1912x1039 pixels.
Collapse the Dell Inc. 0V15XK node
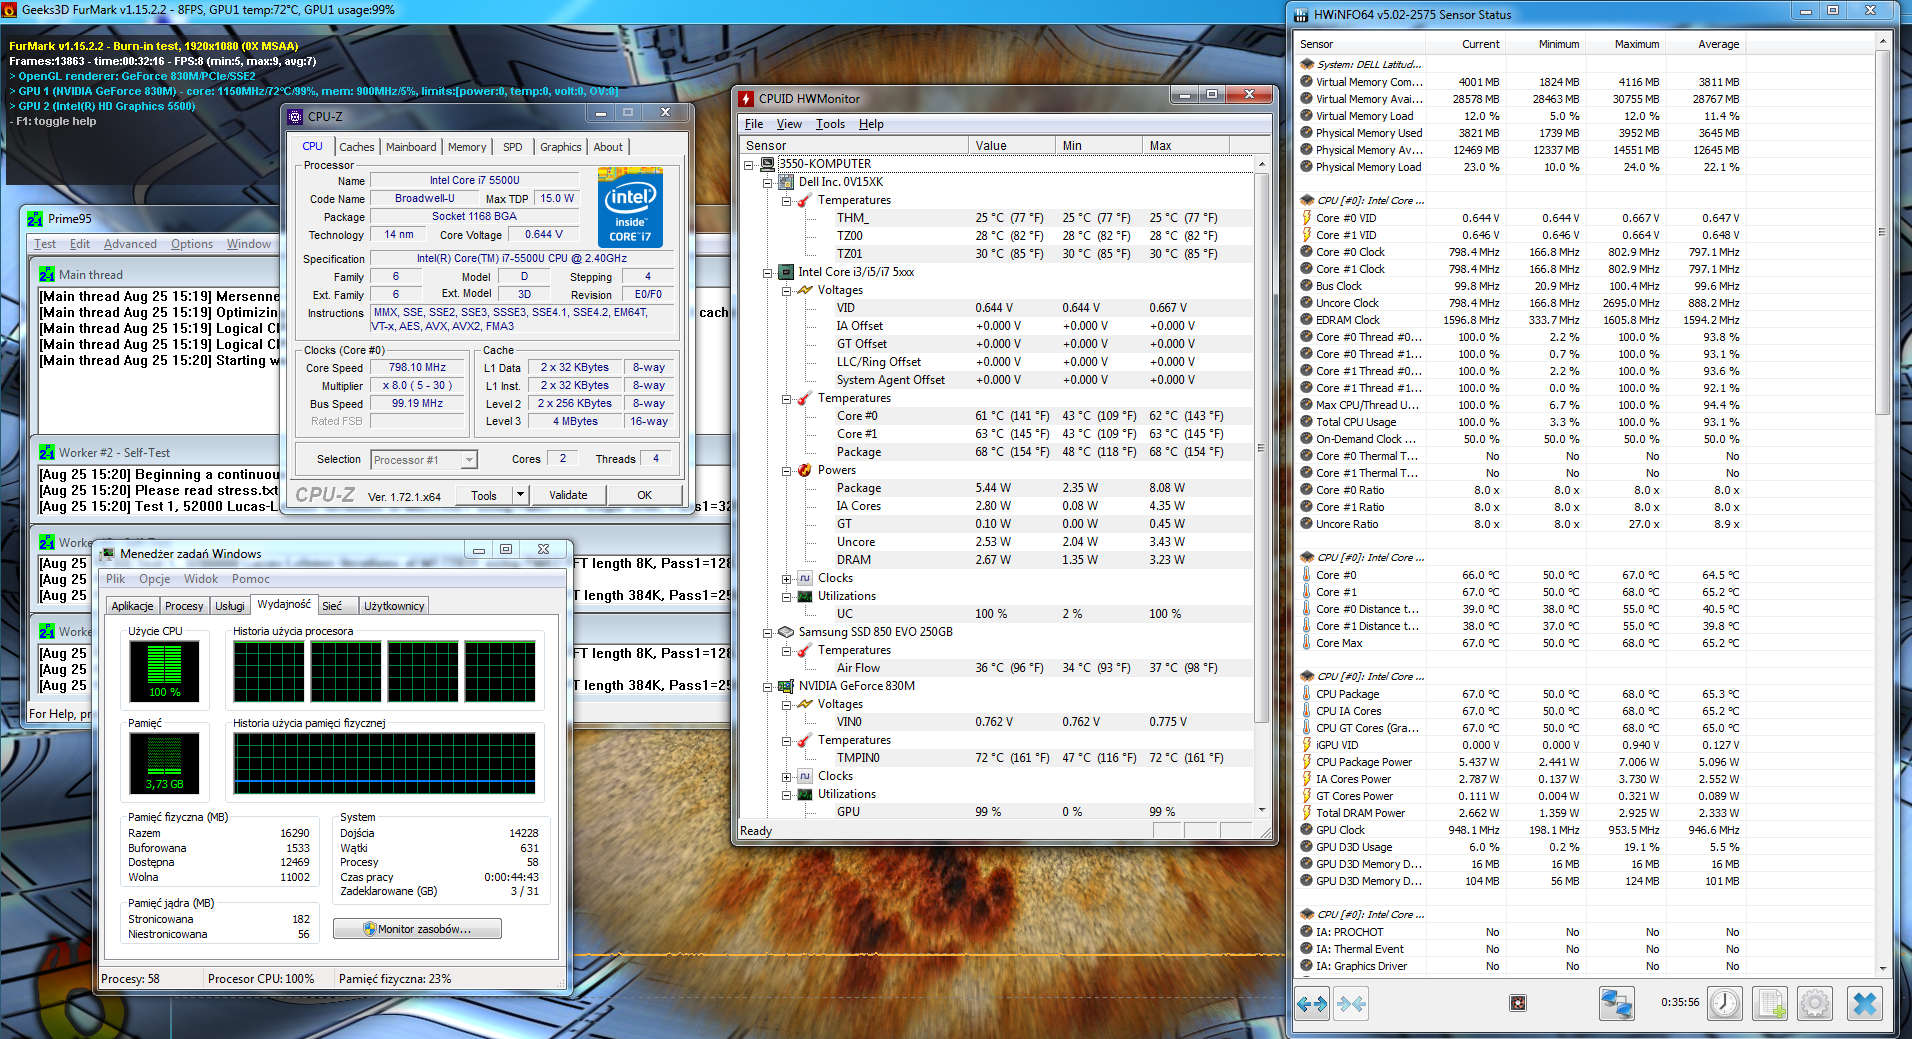coord(767,183)
